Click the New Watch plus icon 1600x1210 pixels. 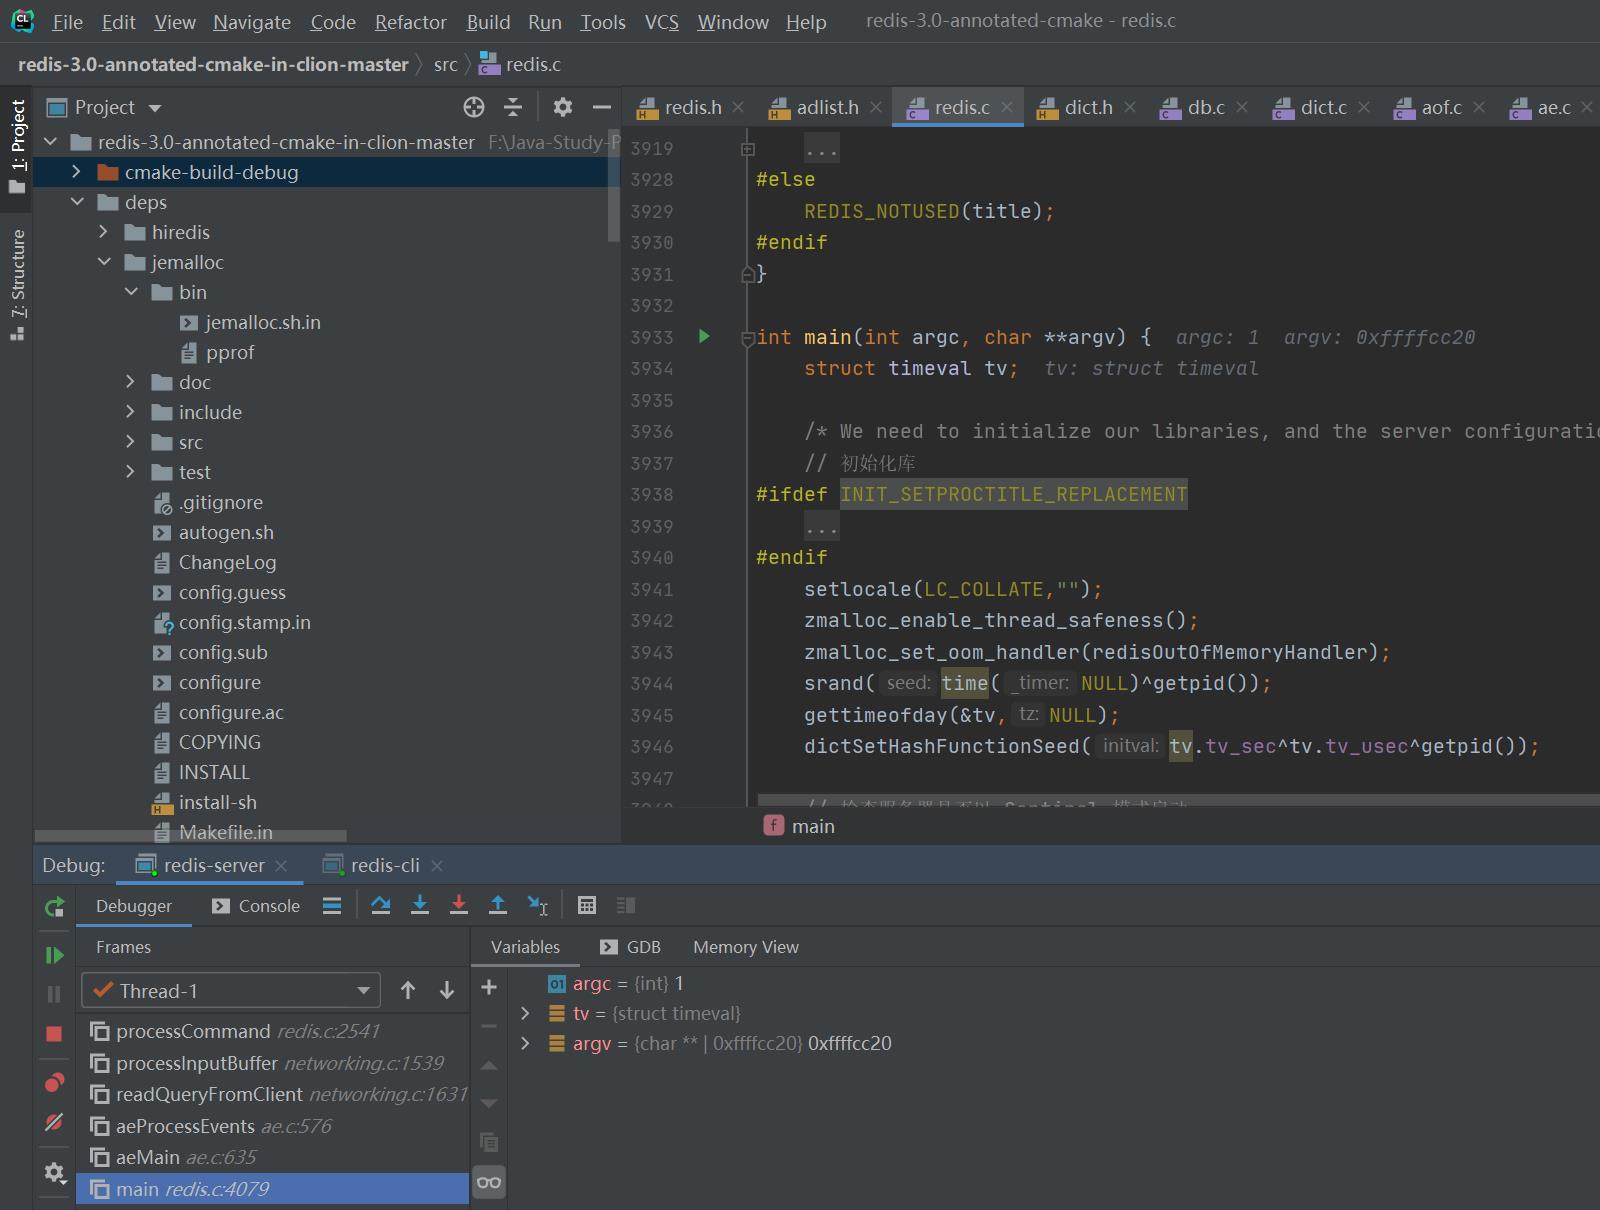(489, 988)
